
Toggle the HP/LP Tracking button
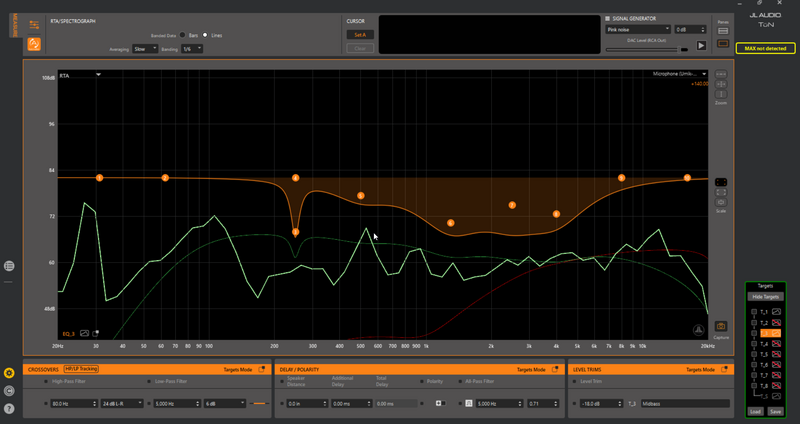[x=81, y=369]
